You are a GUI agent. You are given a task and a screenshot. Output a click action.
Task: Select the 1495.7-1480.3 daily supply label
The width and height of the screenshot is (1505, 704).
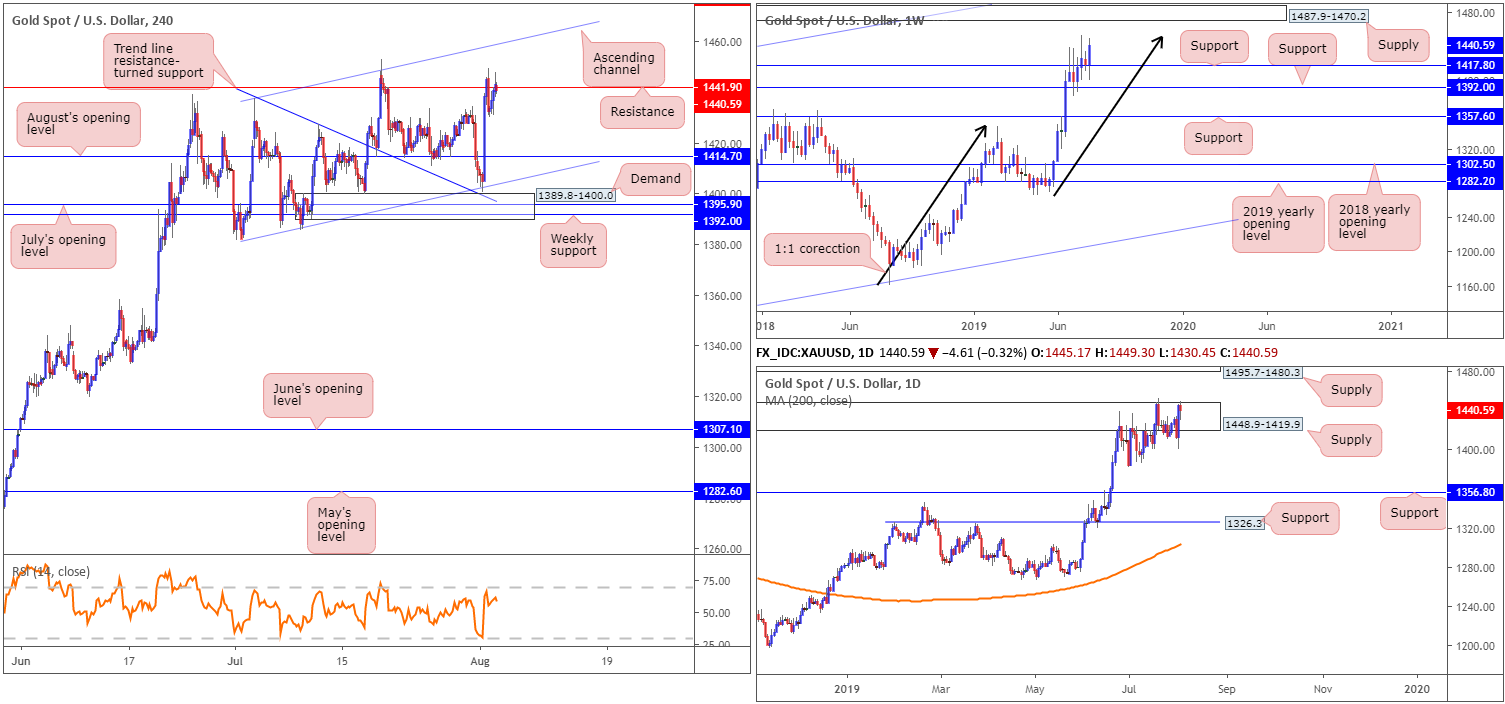1261,372
